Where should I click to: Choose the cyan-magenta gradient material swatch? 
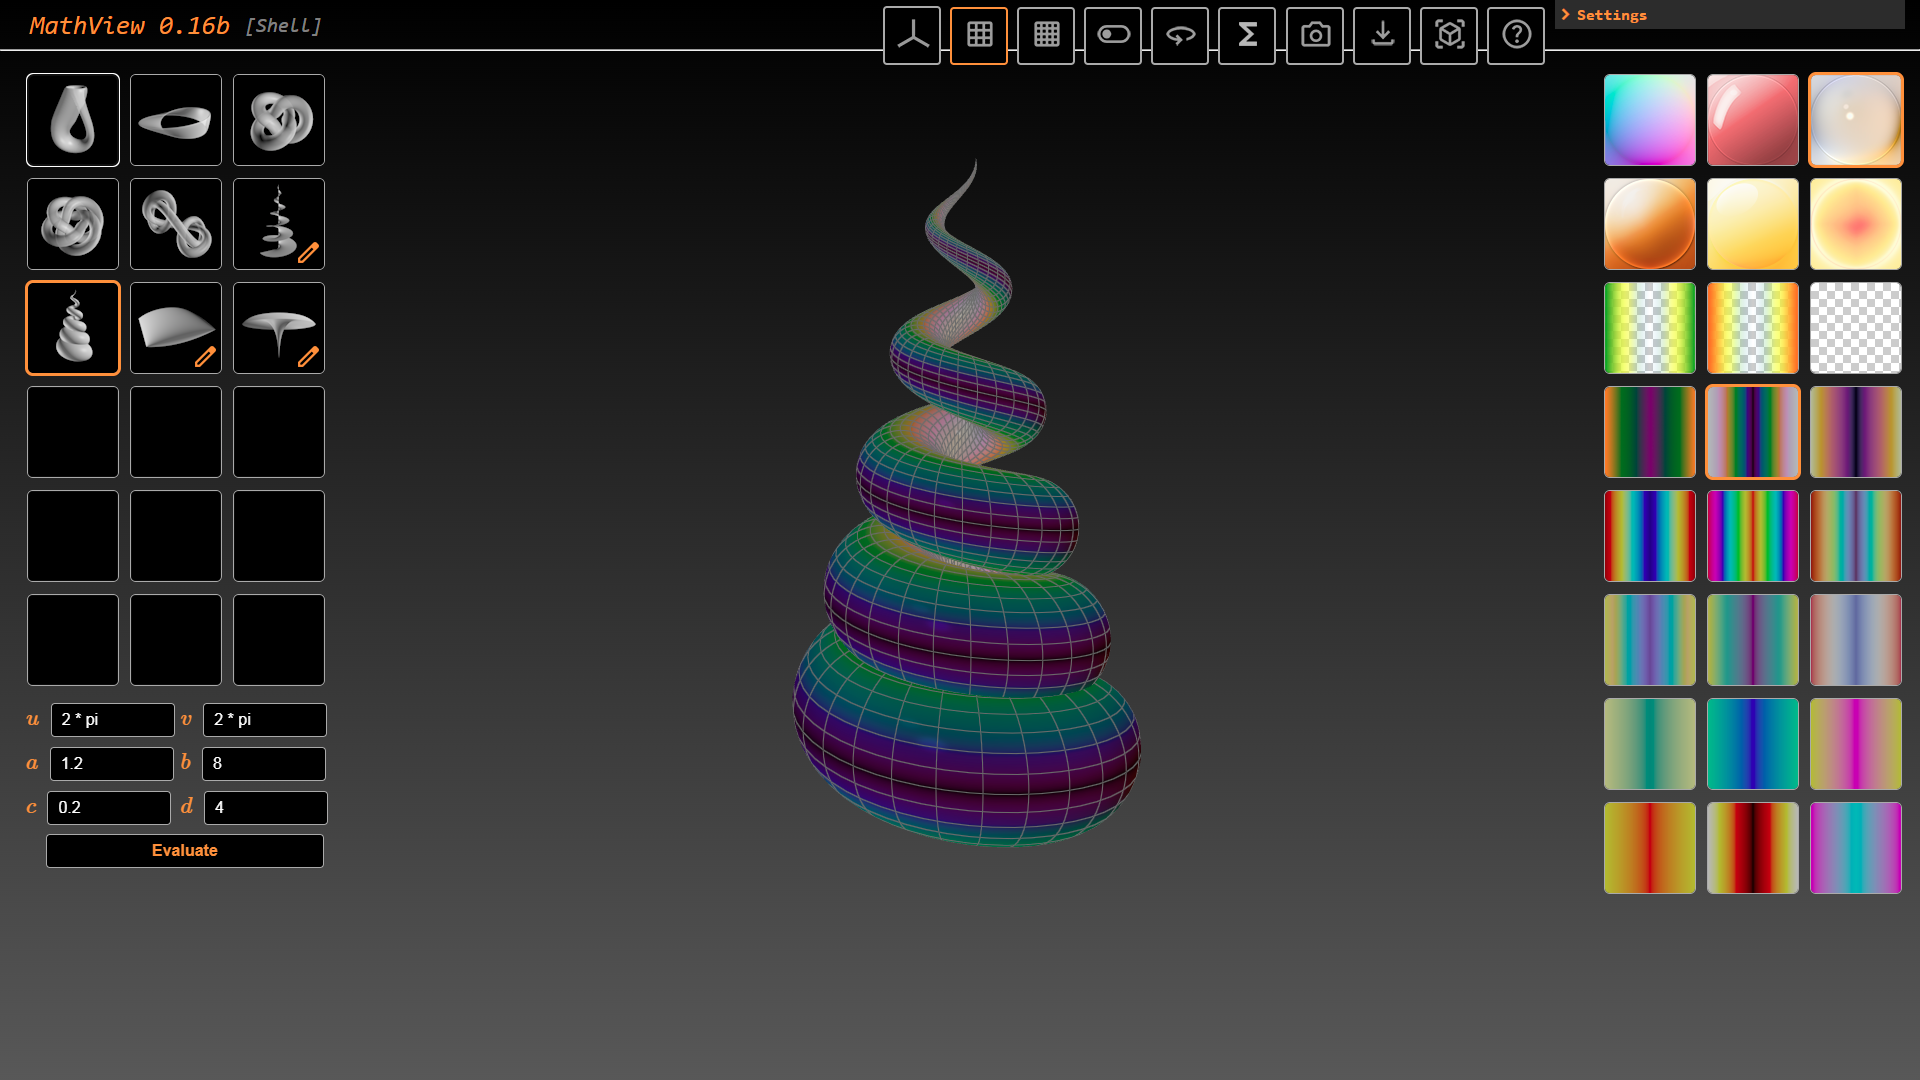click(x=1649, y=120)
